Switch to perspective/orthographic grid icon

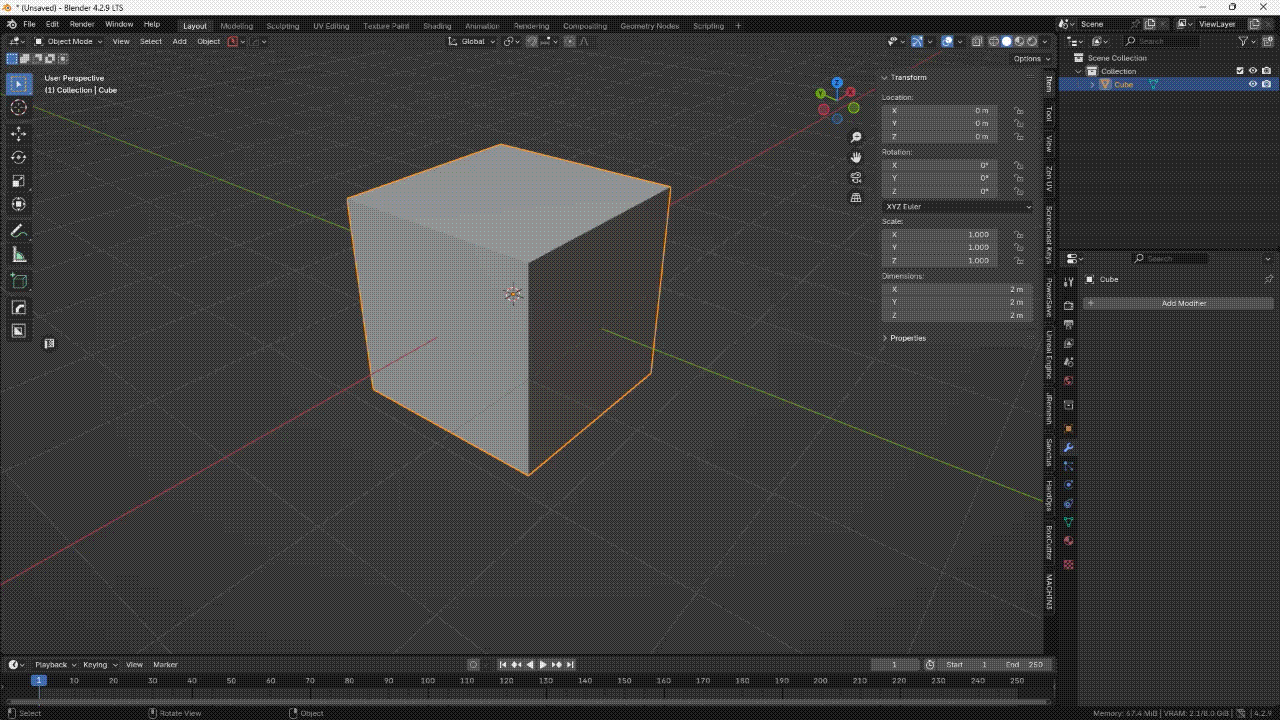(856, 198)
